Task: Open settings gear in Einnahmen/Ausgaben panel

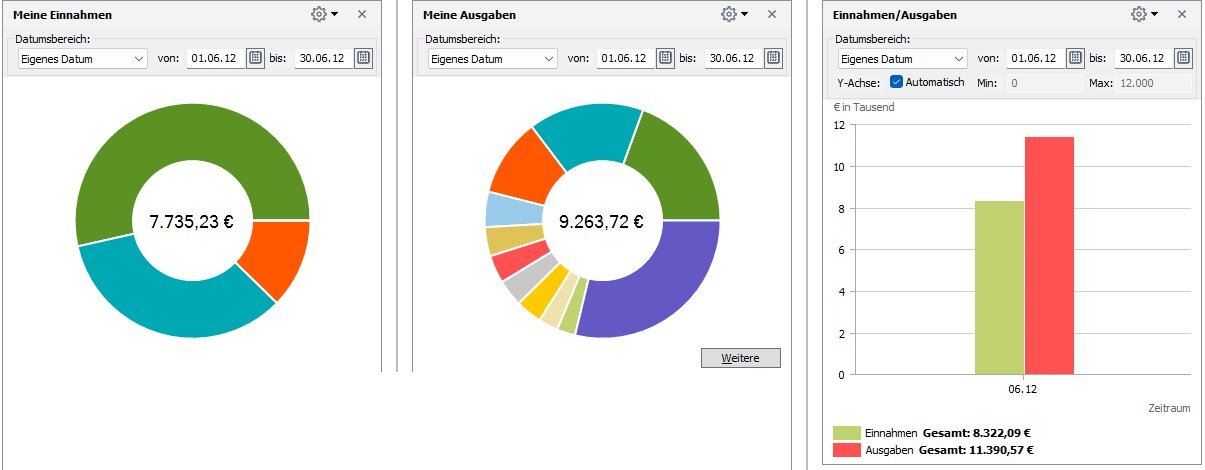Action: pos(1139,14)
